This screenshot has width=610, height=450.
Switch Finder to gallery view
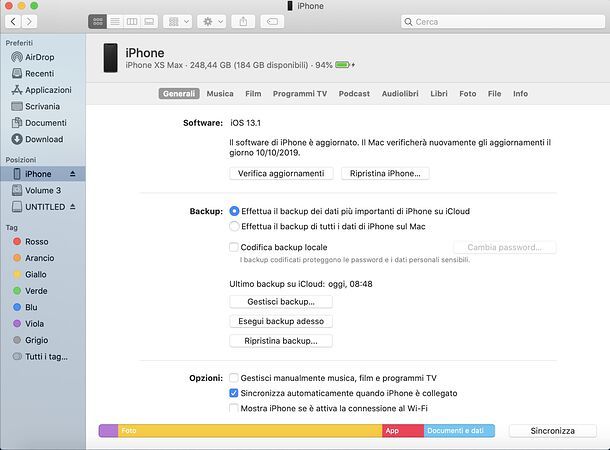149,21
